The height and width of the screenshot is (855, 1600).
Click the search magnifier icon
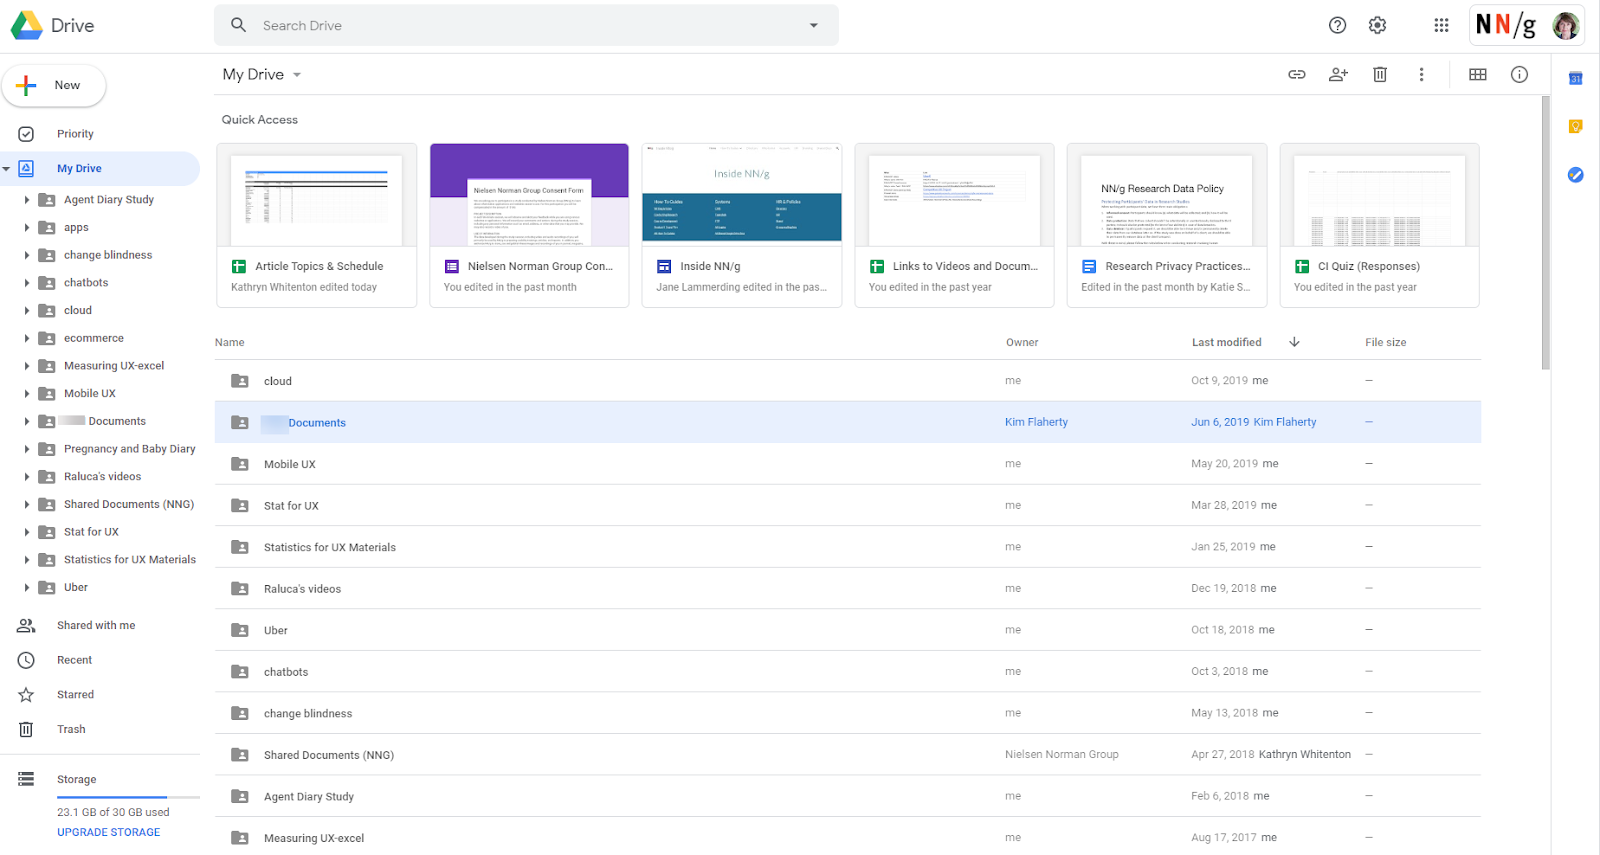(x=238, y=25)
